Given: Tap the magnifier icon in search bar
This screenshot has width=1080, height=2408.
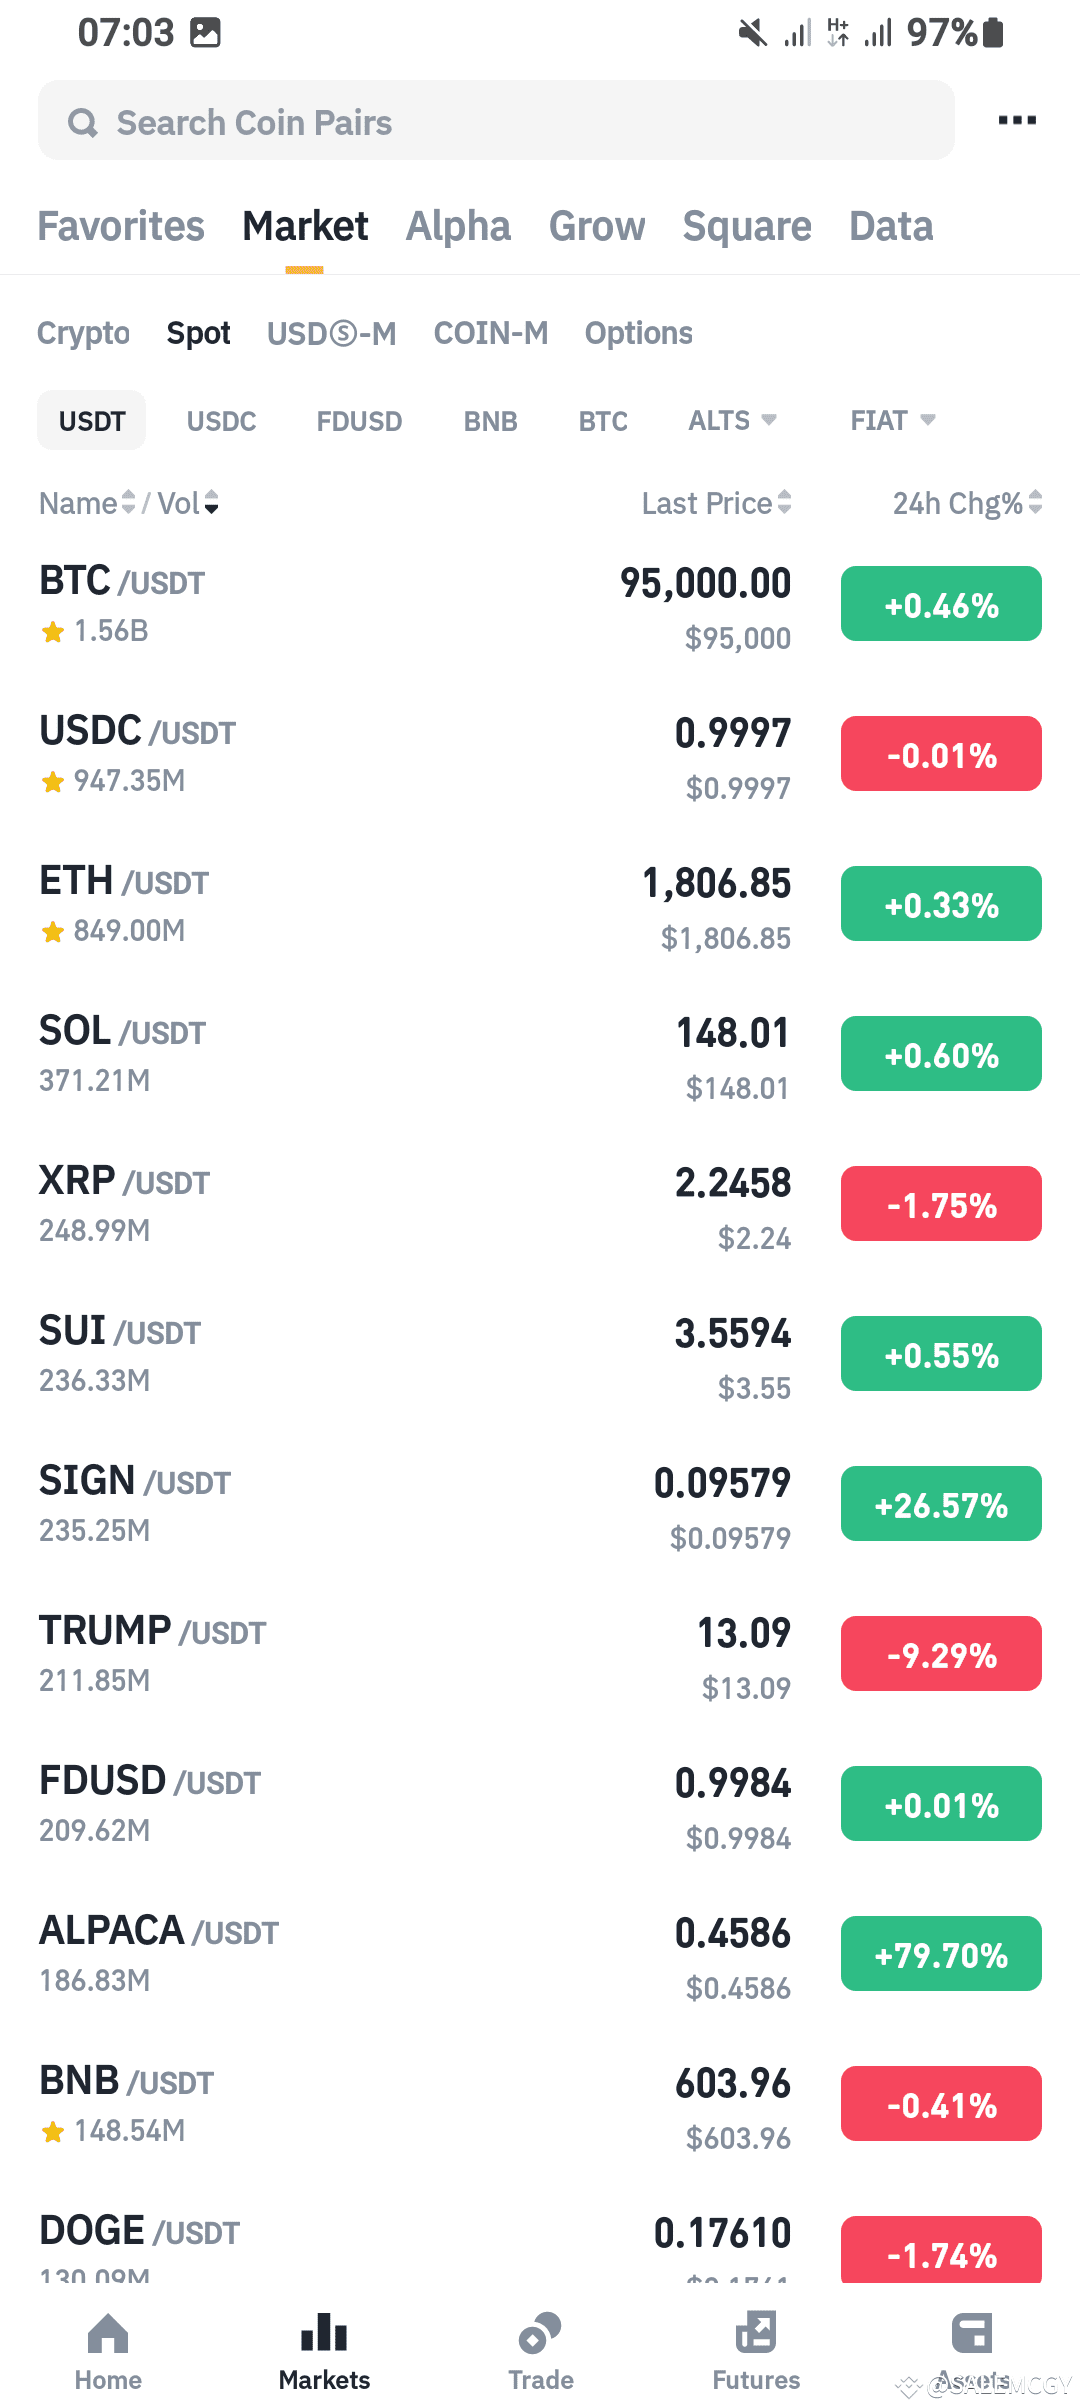Looking at the screenshot, I should (x=83, y=123).
